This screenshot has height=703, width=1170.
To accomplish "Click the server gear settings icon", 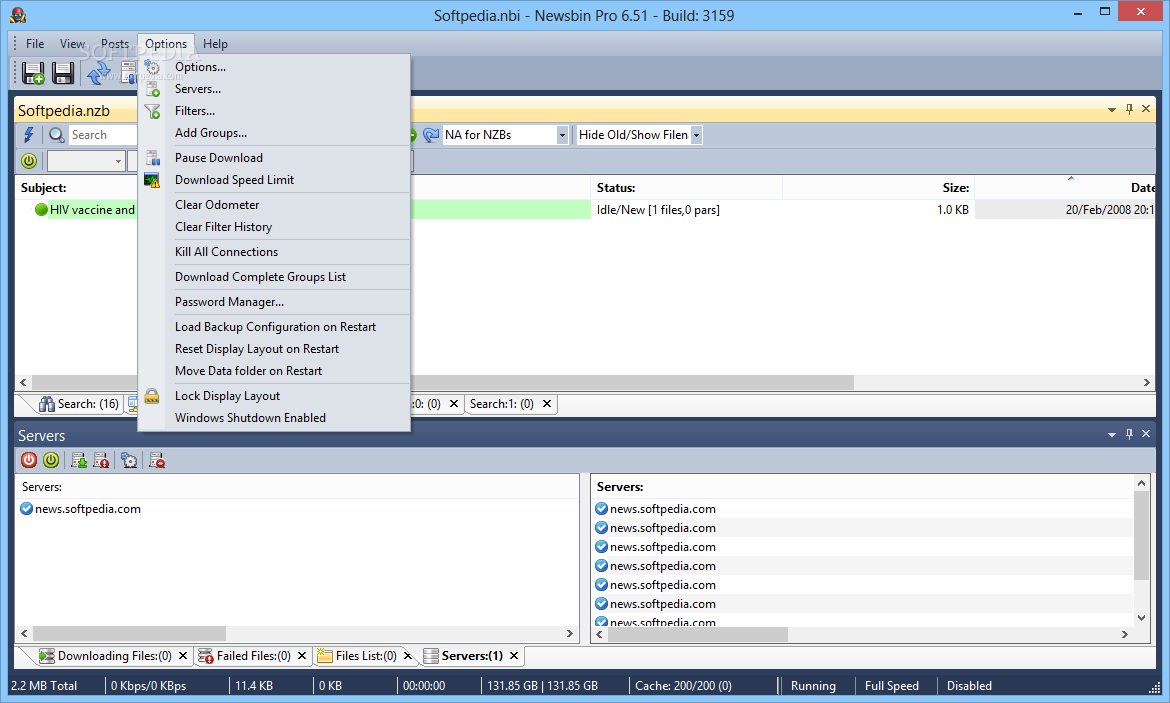I will (x=129, y=460).
